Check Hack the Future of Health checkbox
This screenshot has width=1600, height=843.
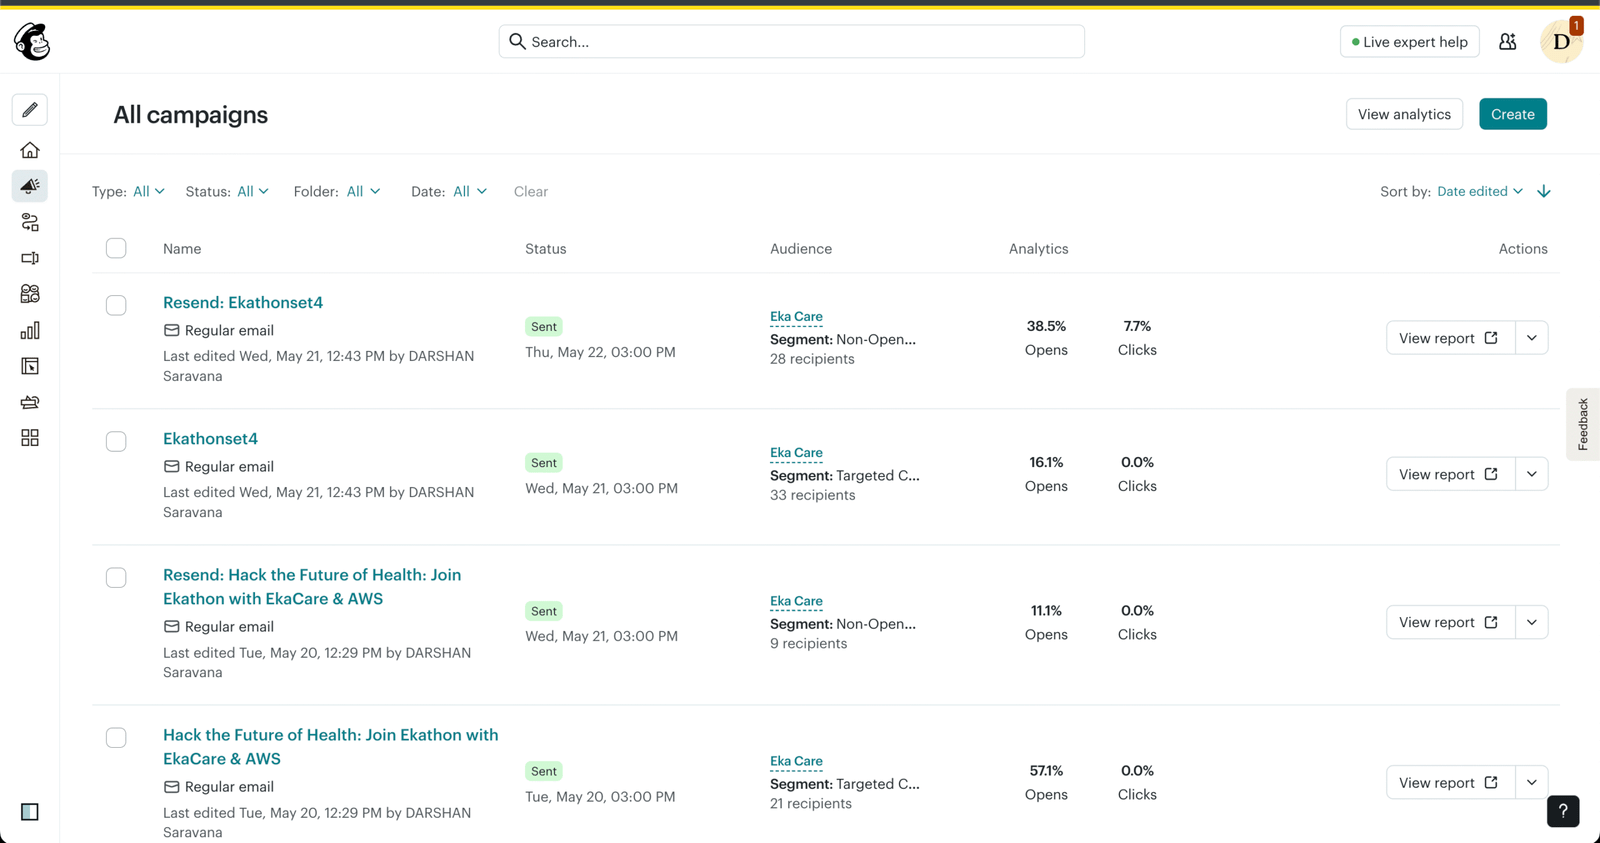pos(116,738)
